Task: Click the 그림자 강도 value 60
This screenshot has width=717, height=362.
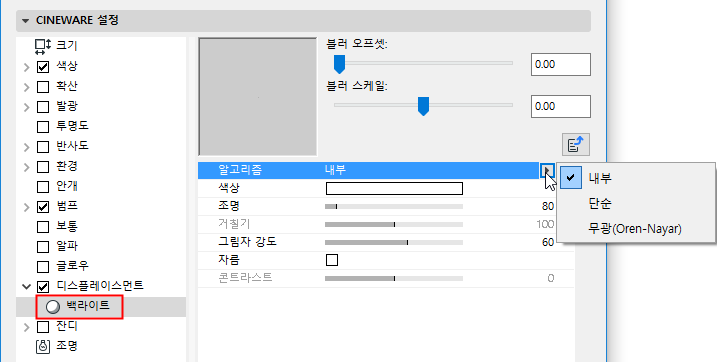Action: tap(548, 242)
